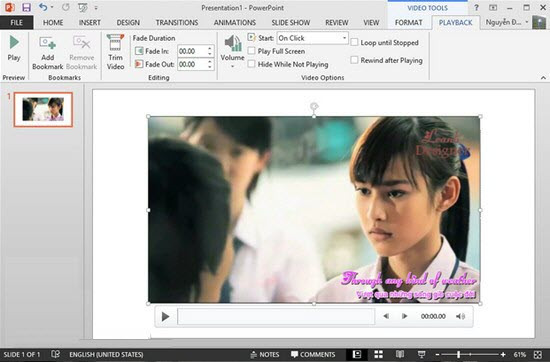The width and height of the screenshot is (550, 362).
Task: Check Loop until Stopped
Action: [354, 42]
